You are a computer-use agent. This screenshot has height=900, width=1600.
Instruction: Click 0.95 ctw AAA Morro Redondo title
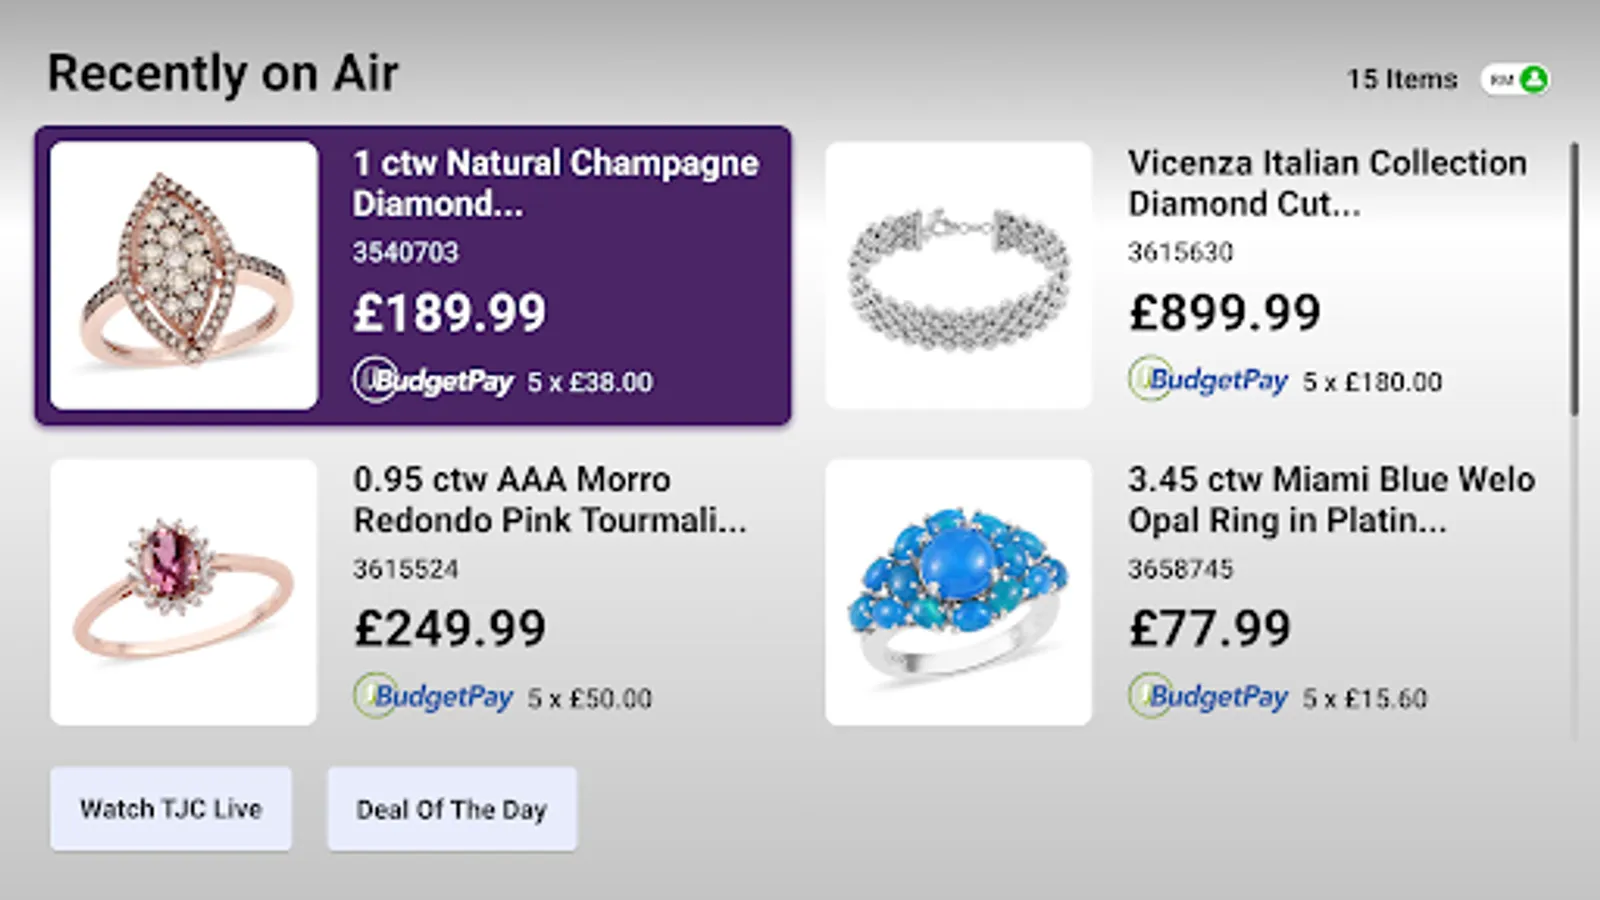(x=549, y=500)
